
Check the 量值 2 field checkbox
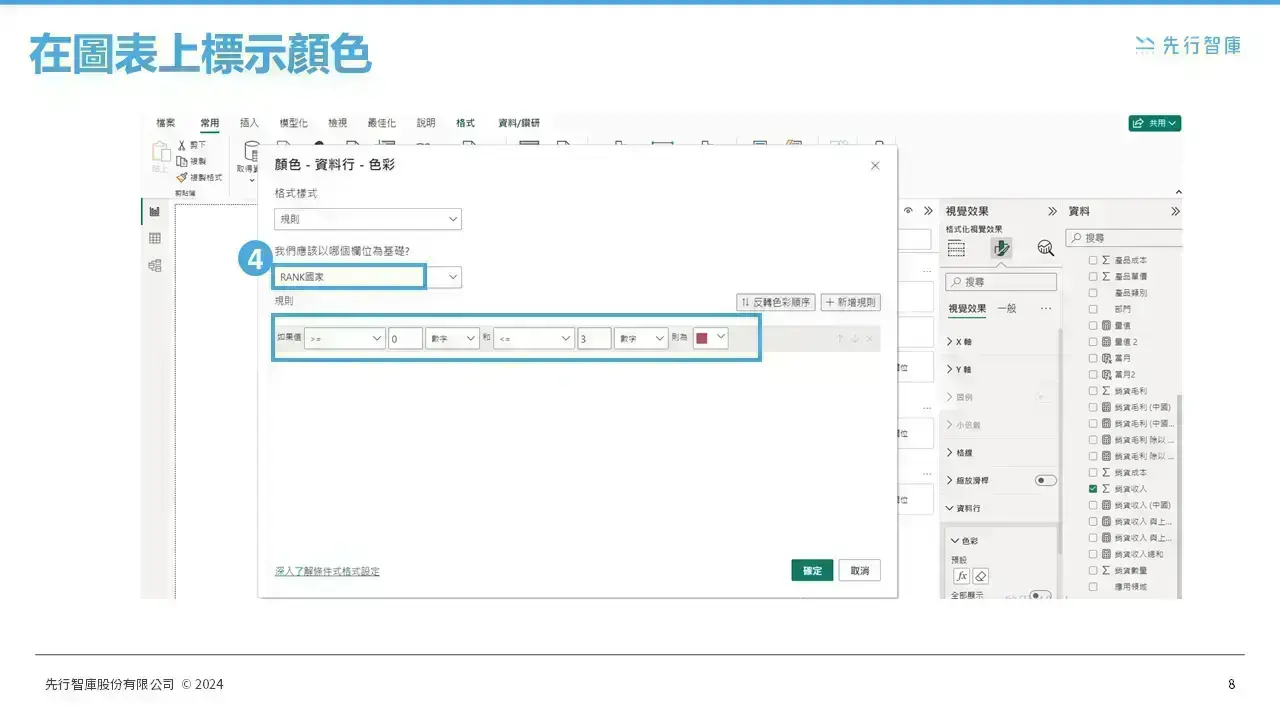click(1093, 342)
